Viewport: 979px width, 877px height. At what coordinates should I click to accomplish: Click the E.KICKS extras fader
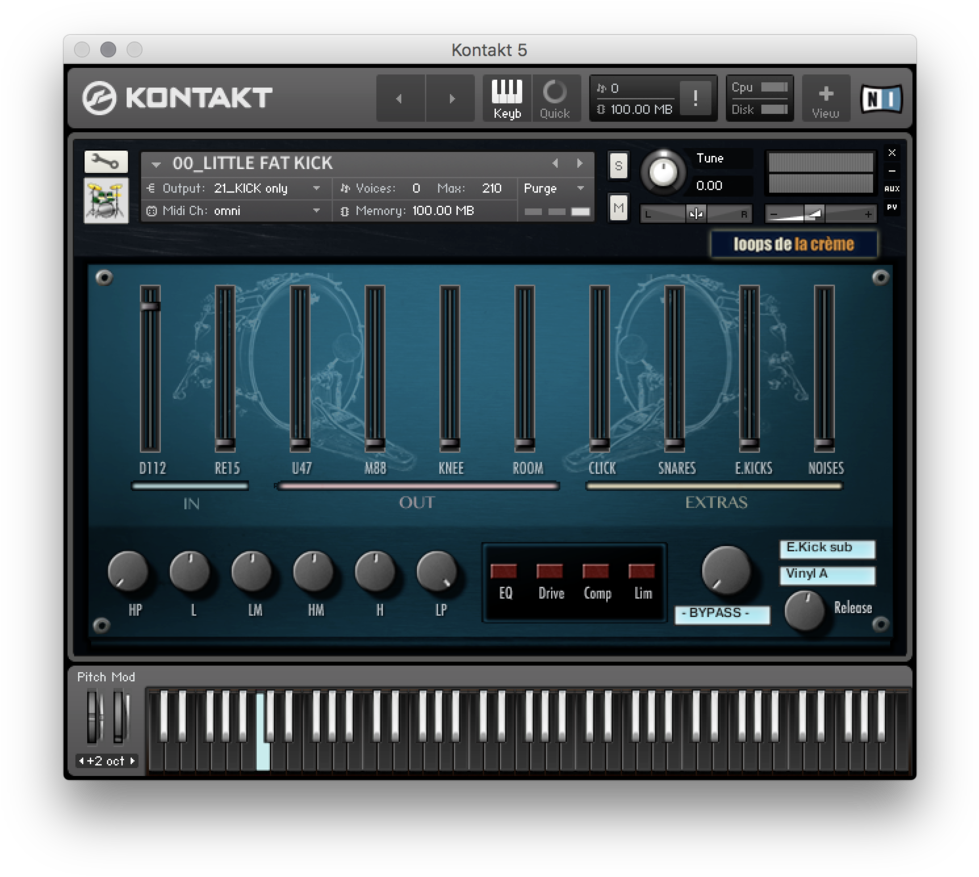coord(749,368)
